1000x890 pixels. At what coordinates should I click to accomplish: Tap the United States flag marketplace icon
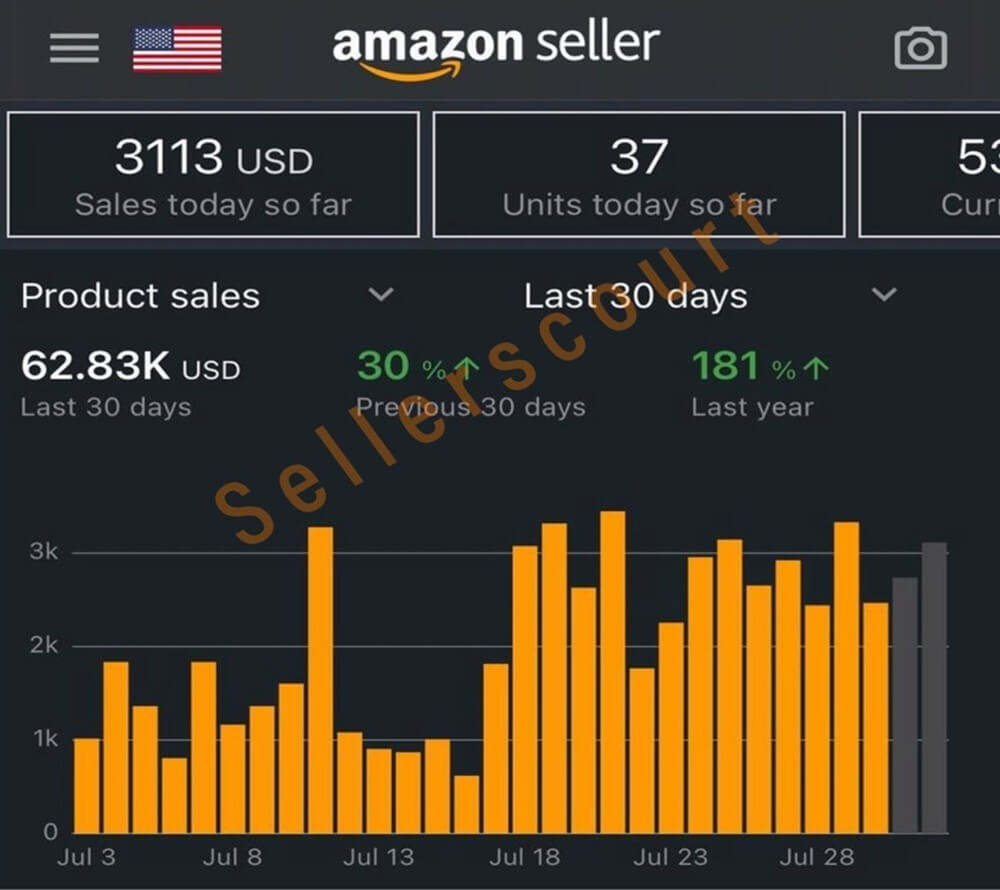177,48
